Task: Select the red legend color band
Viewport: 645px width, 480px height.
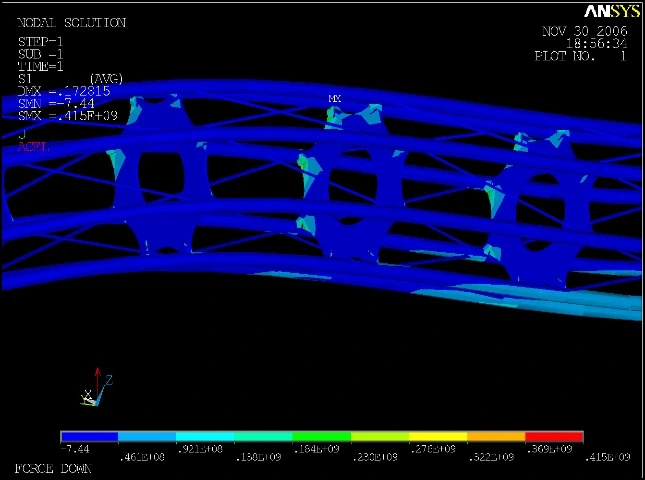Action: click(554, 437)
